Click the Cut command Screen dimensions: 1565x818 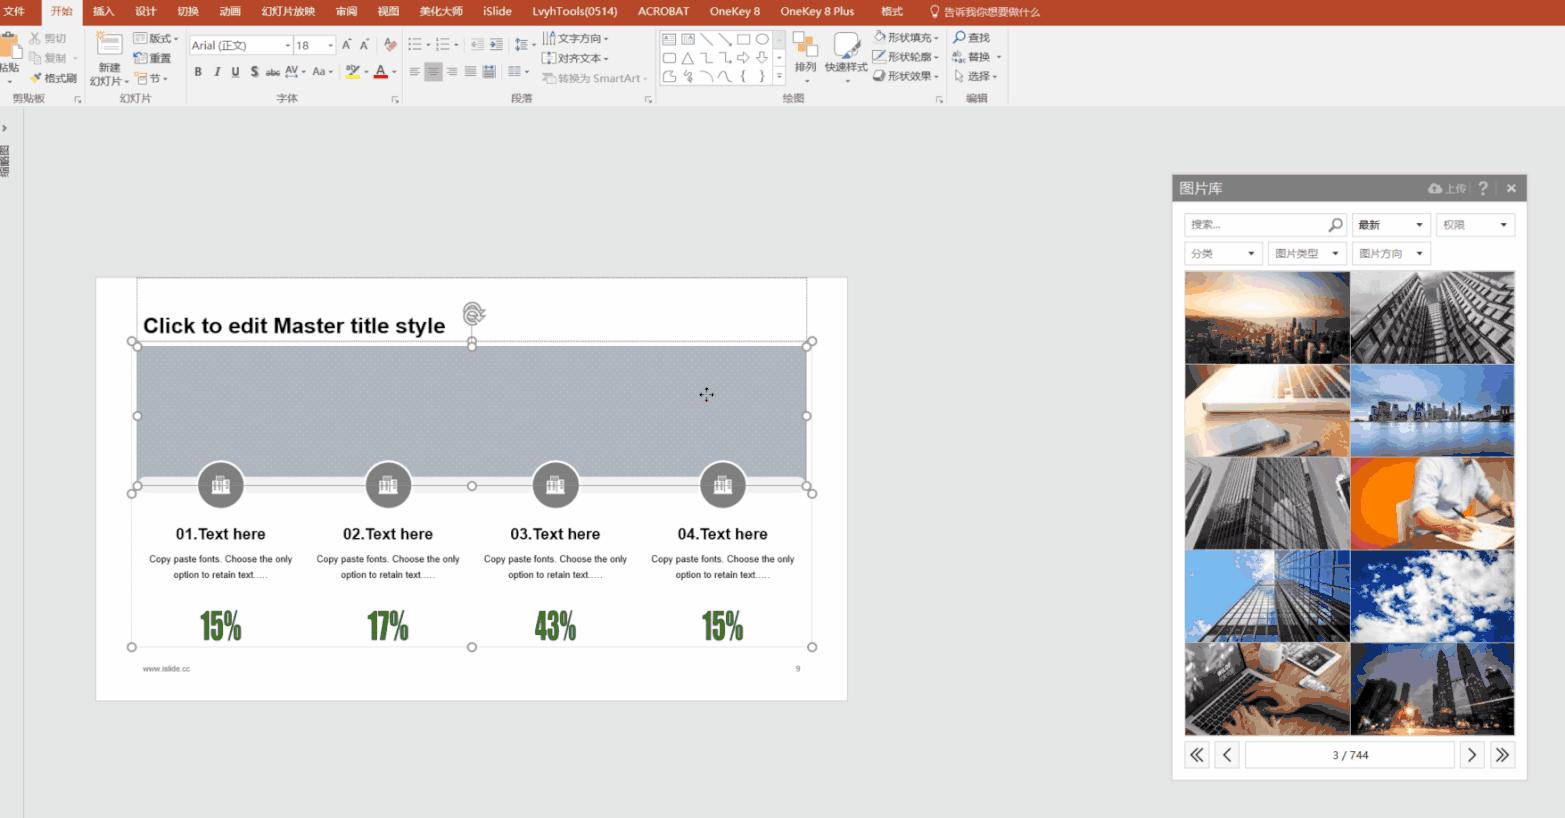point(48,38)
